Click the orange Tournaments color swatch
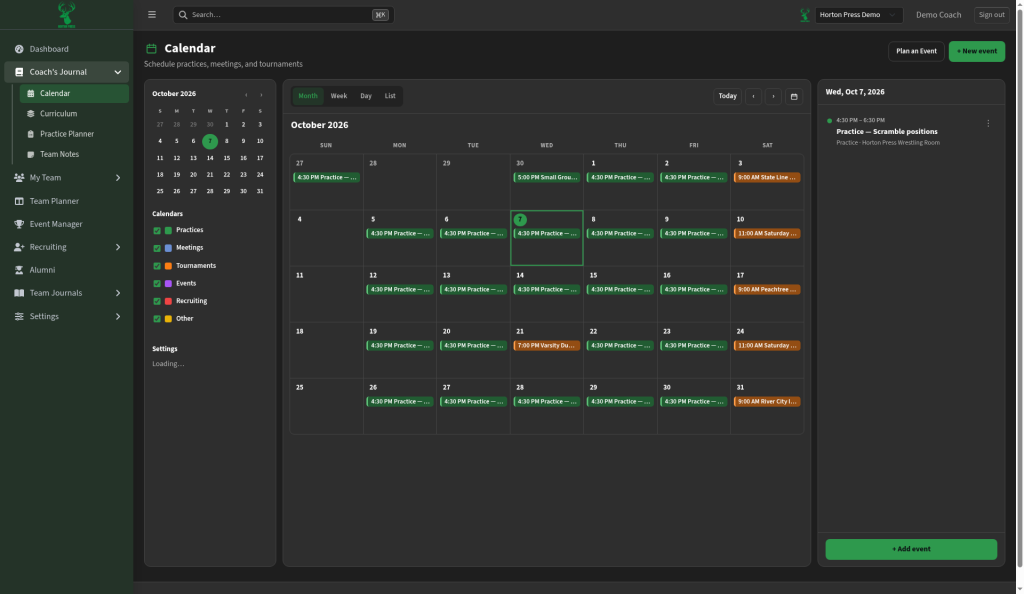 [x=168, y=266]
